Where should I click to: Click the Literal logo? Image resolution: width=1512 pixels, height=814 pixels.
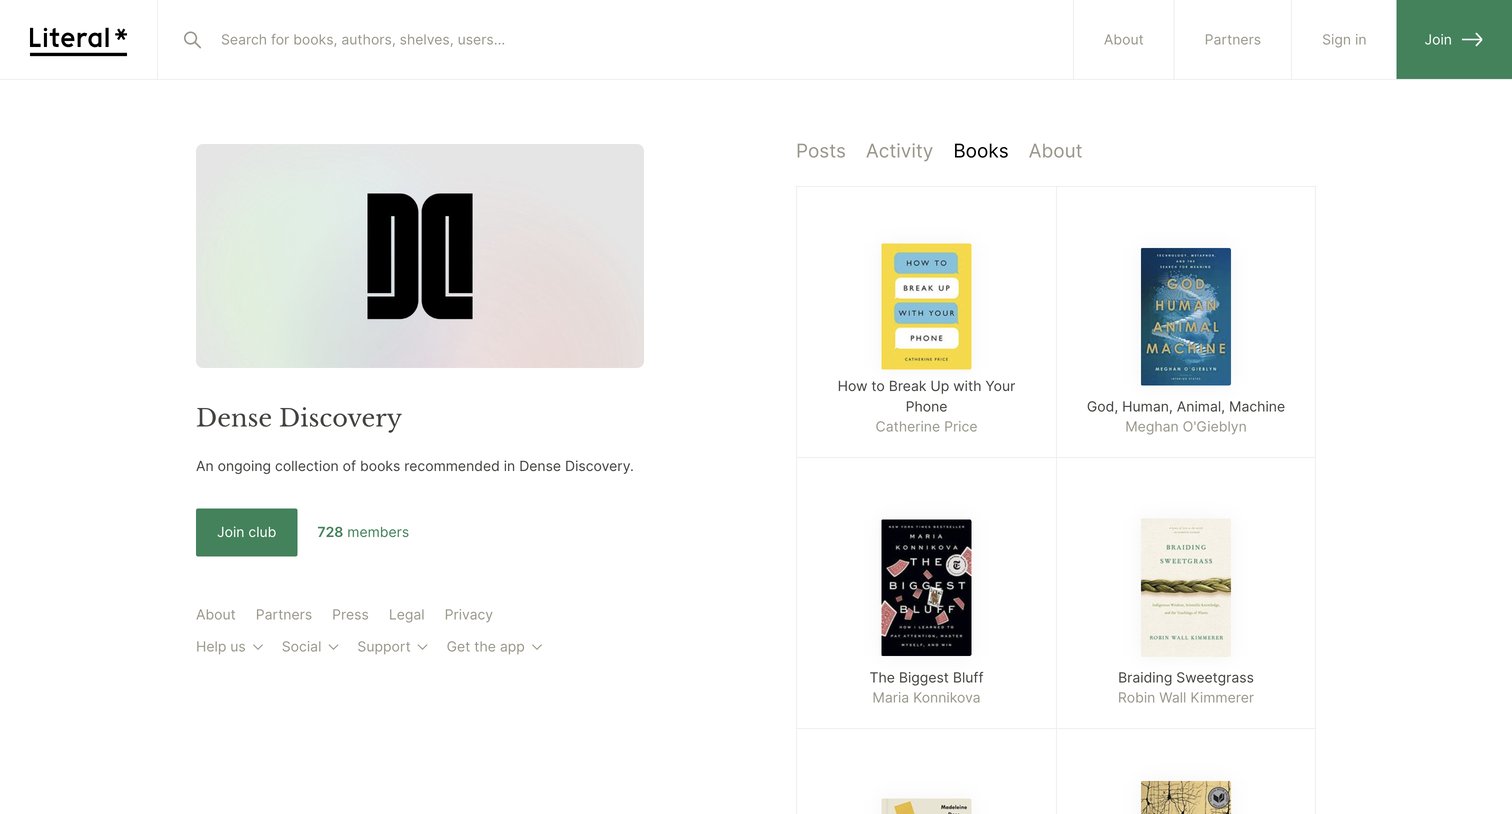tap(78, 40)
